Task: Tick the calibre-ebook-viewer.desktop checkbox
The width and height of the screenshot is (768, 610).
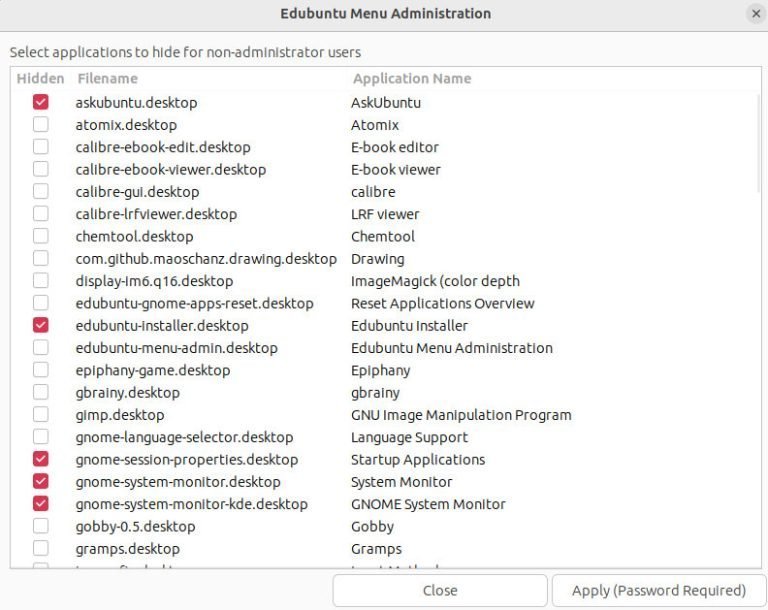Action: click(41, 169)
